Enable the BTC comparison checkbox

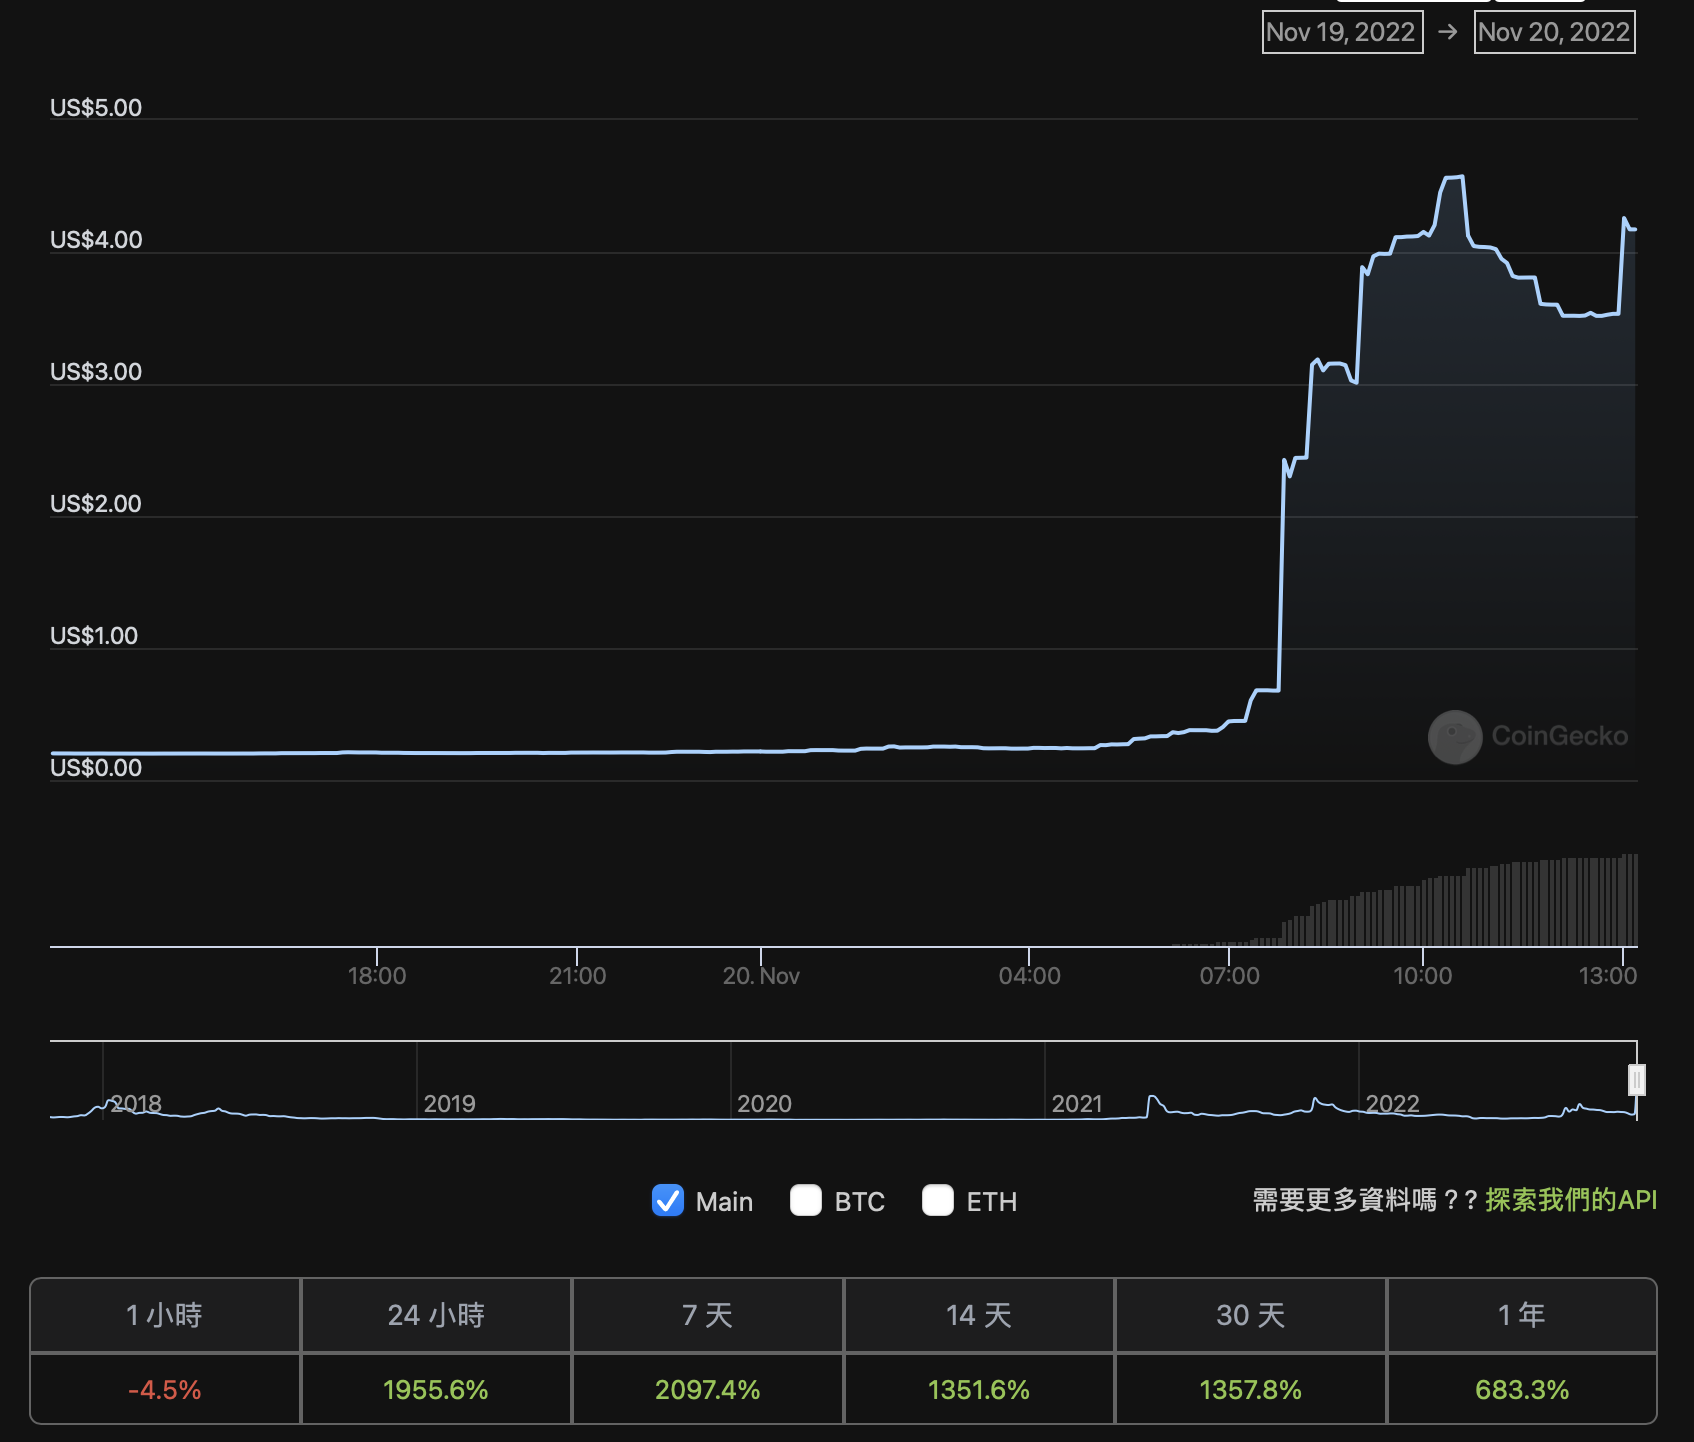tap(805, 1200)
